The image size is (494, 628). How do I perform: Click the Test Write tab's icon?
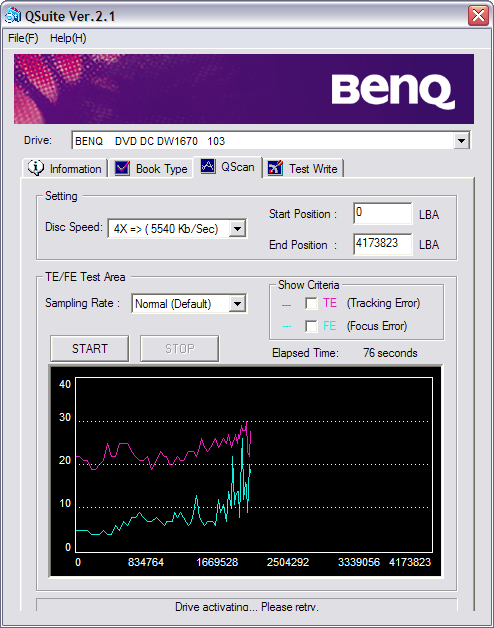[275, 168]
